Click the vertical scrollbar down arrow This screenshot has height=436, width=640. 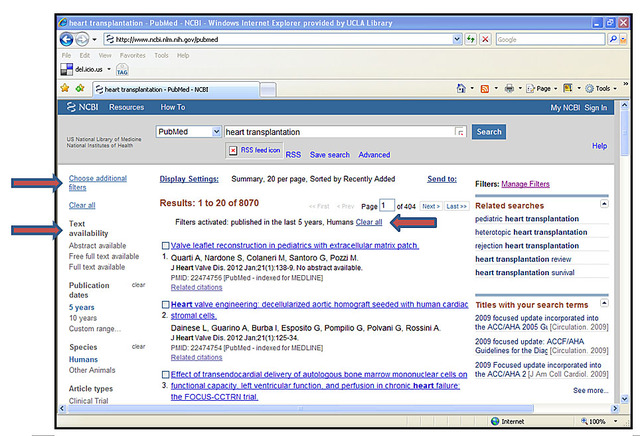(x=624, y=399)
